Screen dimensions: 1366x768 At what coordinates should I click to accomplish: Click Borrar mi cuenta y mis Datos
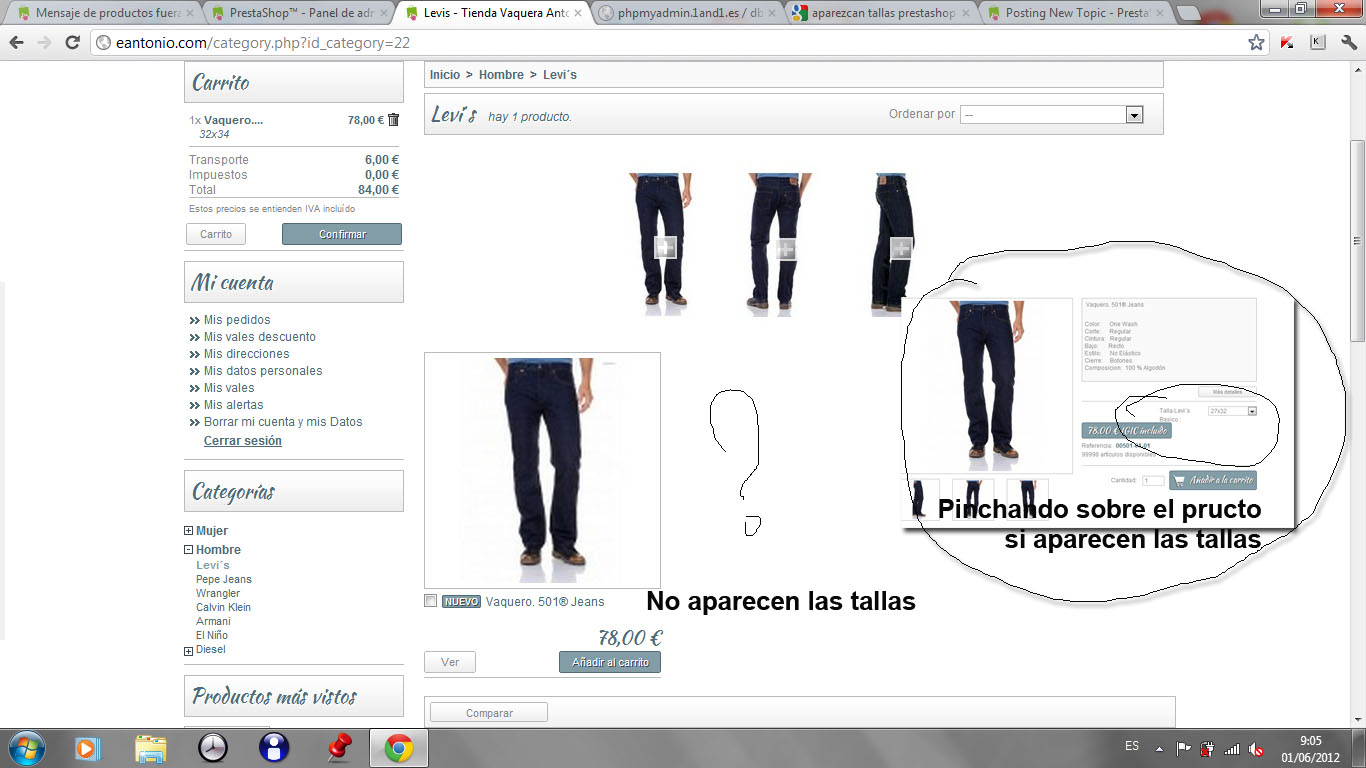pos(283,422)
